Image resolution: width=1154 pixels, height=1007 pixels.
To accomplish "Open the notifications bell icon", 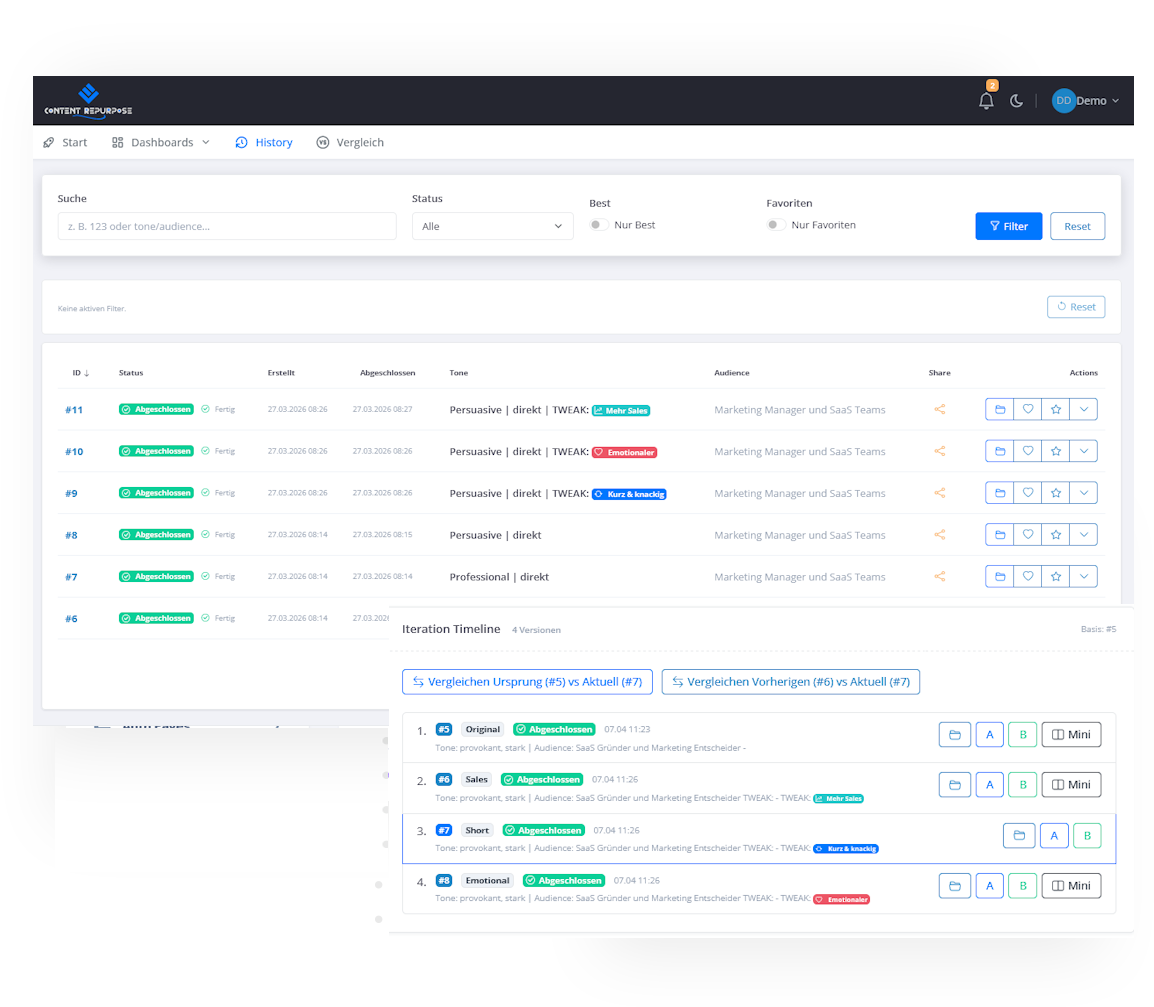I will (986, 101).
